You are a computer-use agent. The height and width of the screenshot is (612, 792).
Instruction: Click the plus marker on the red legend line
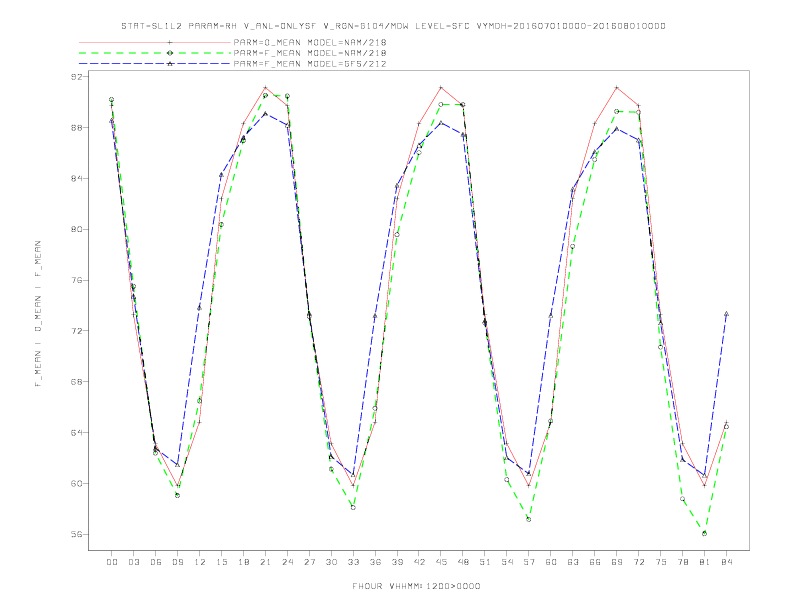point(170,42)
